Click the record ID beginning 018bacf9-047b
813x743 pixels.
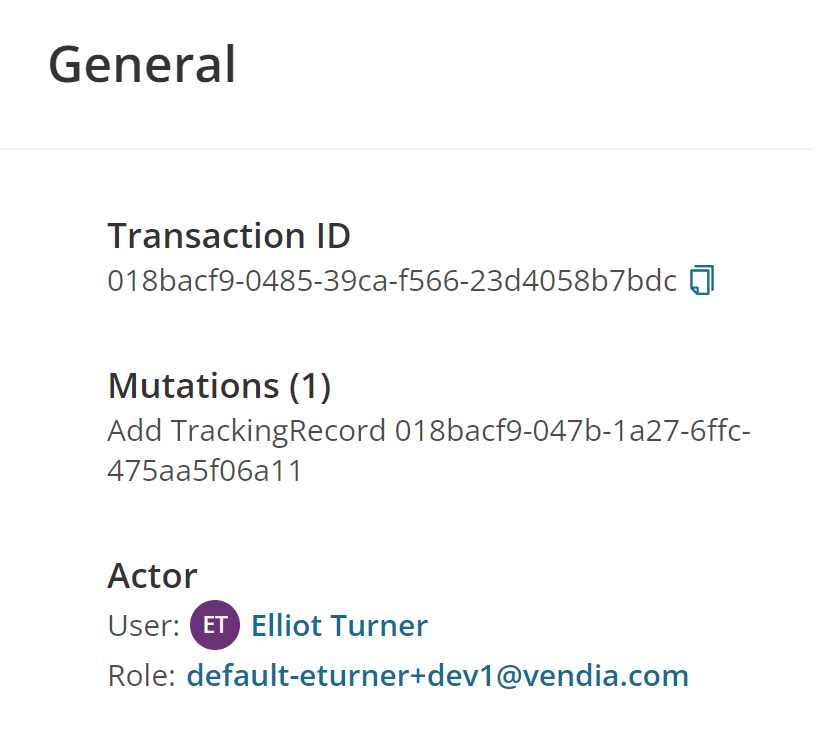click(x=572, y=431)
